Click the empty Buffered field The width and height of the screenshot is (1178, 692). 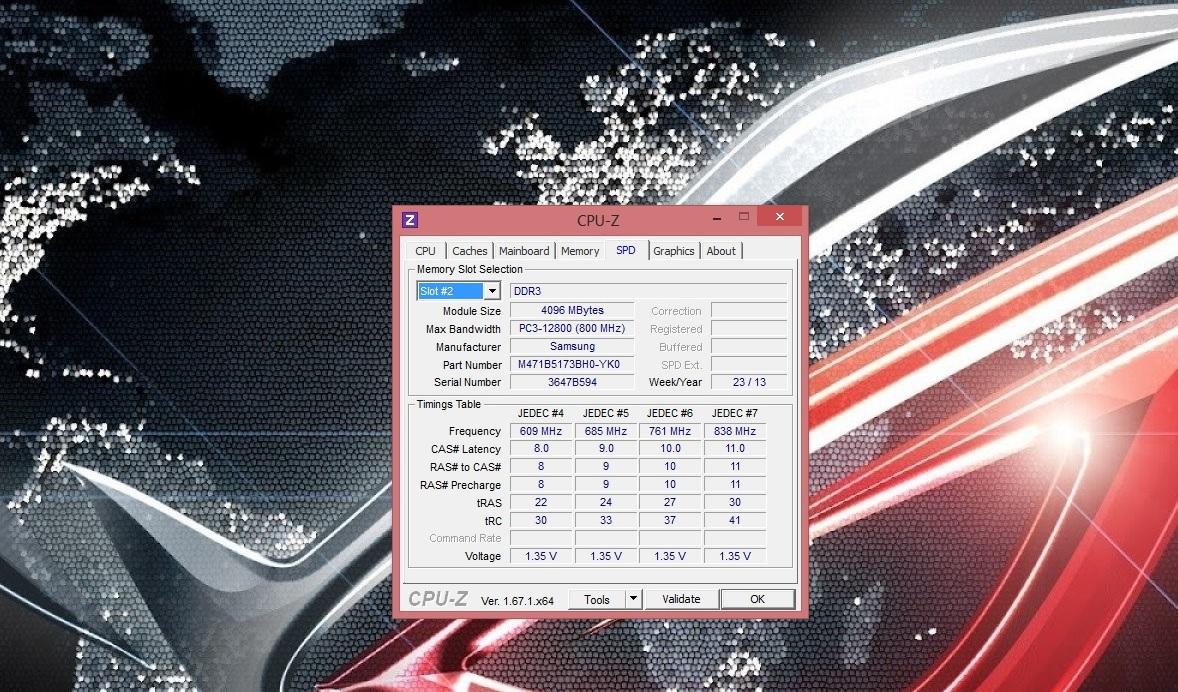point(749,346)
